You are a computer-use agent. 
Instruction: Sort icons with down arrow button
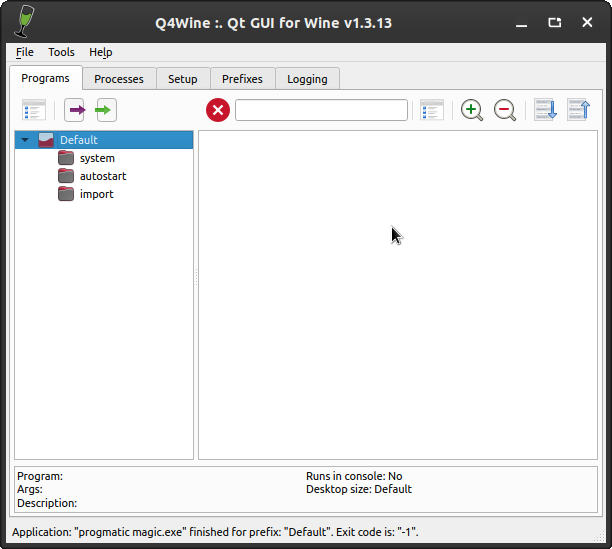(x=545, y=110)
